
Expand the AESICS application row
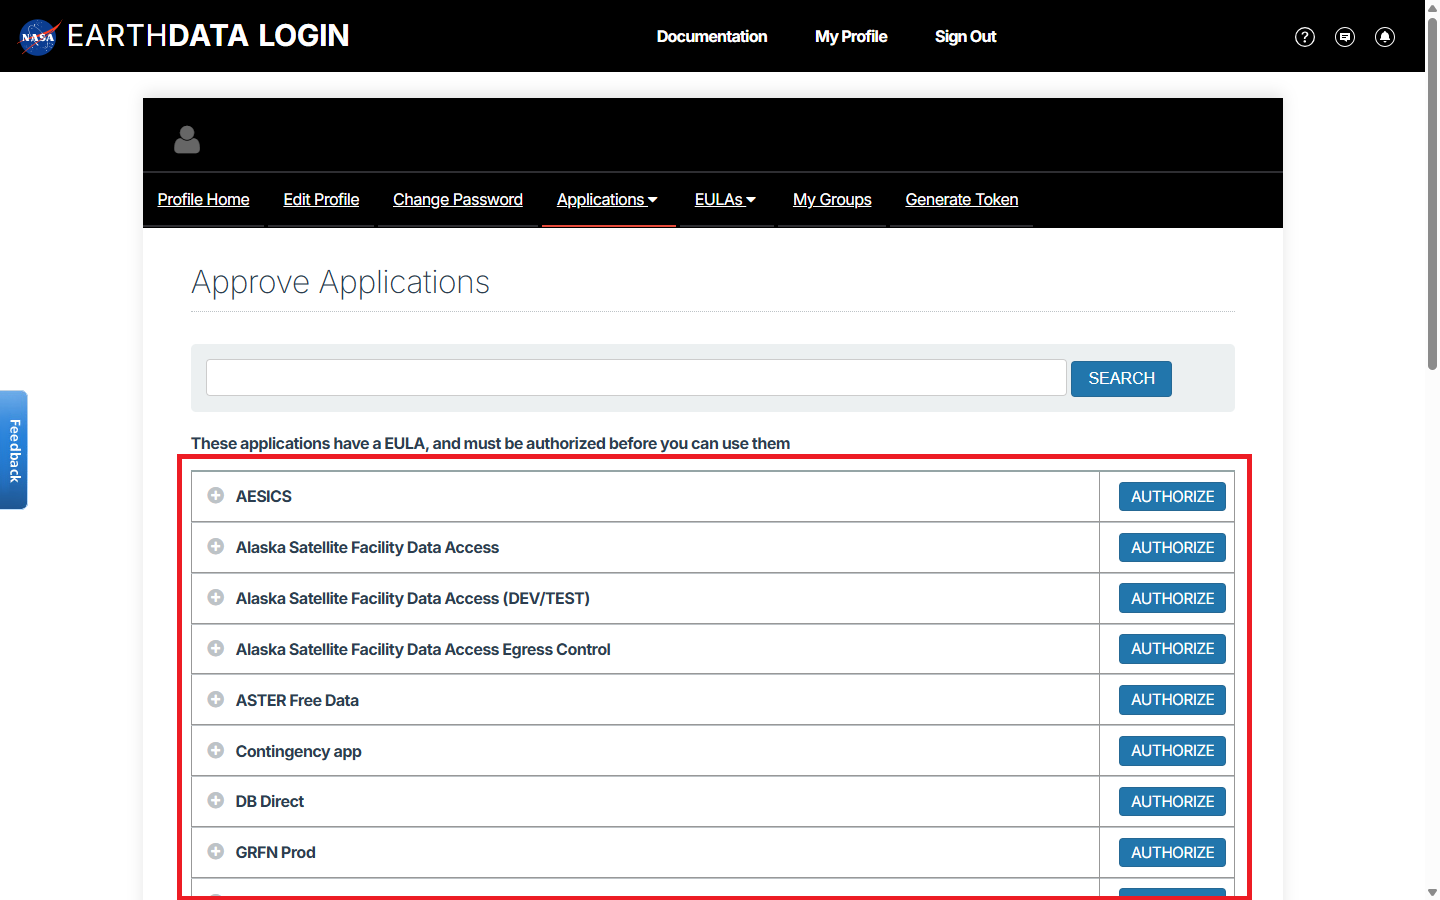[x=215, y=495]
